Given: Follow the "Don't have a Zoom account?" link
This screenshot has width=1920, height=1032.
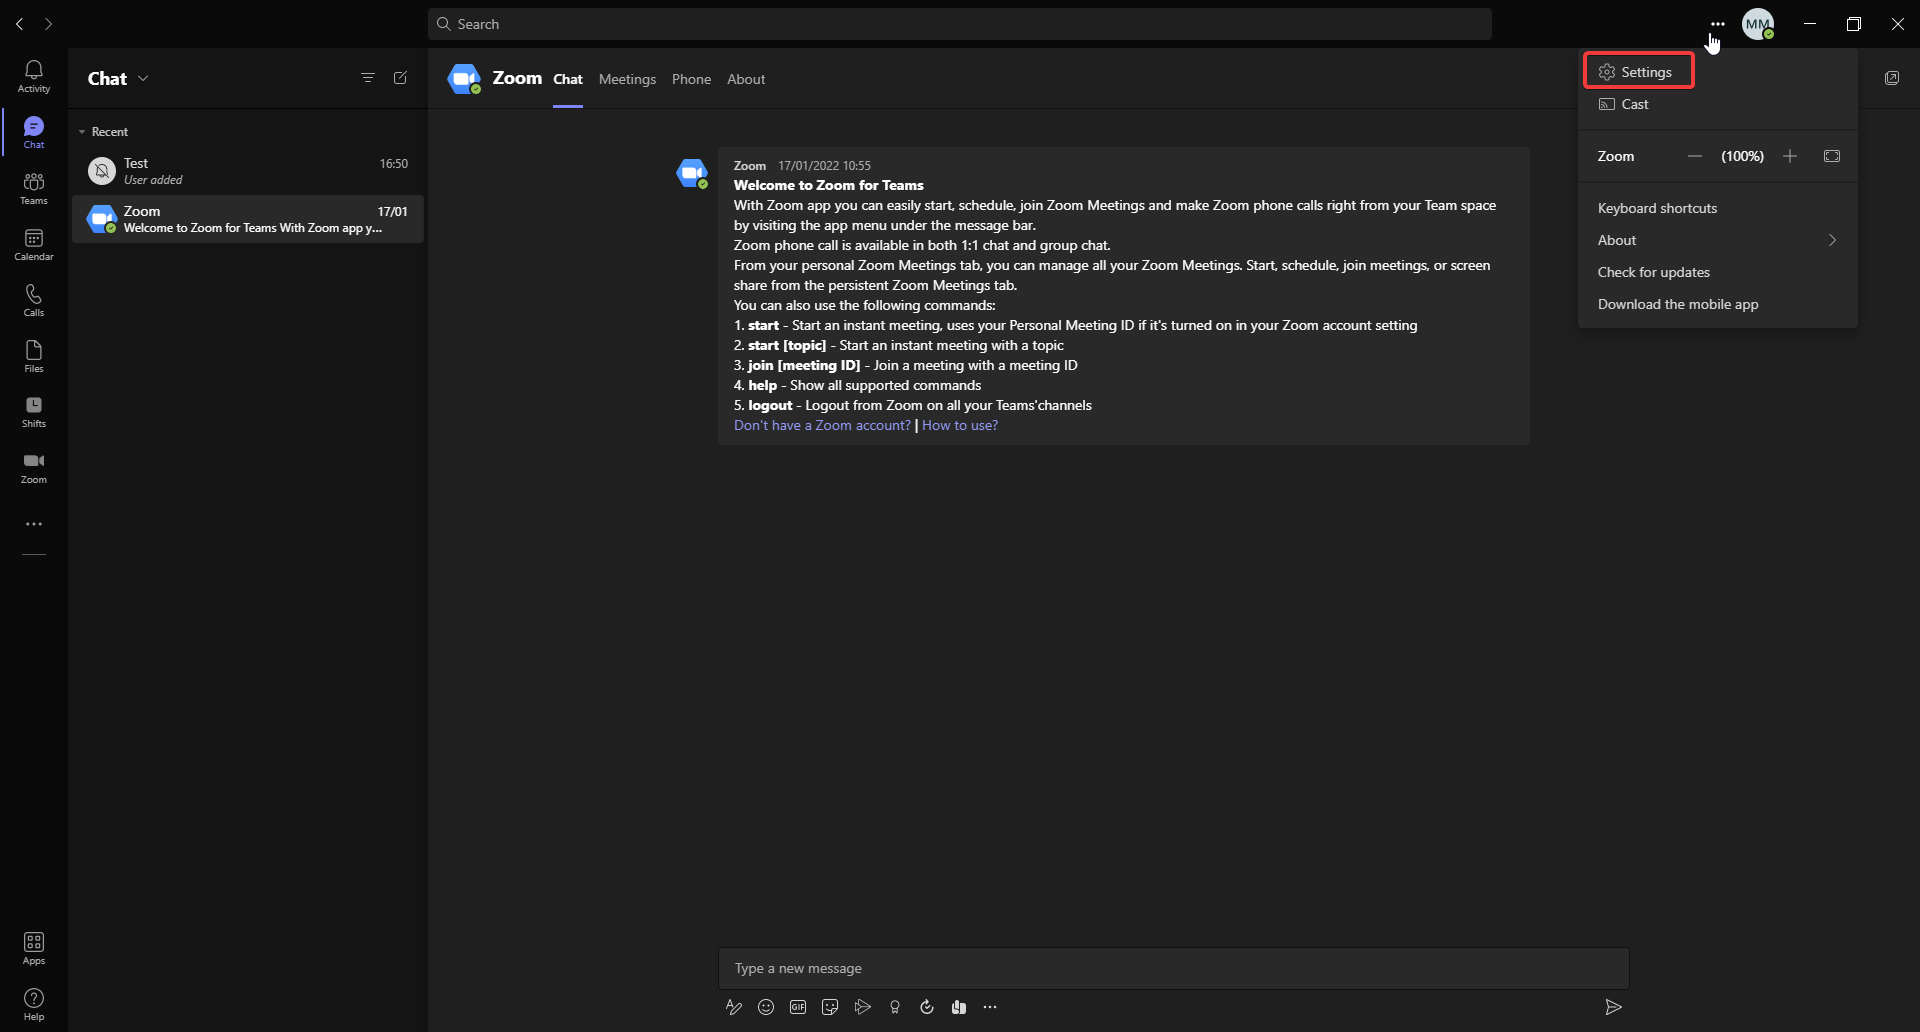Looking at the screenshot, I should (822, 425).
